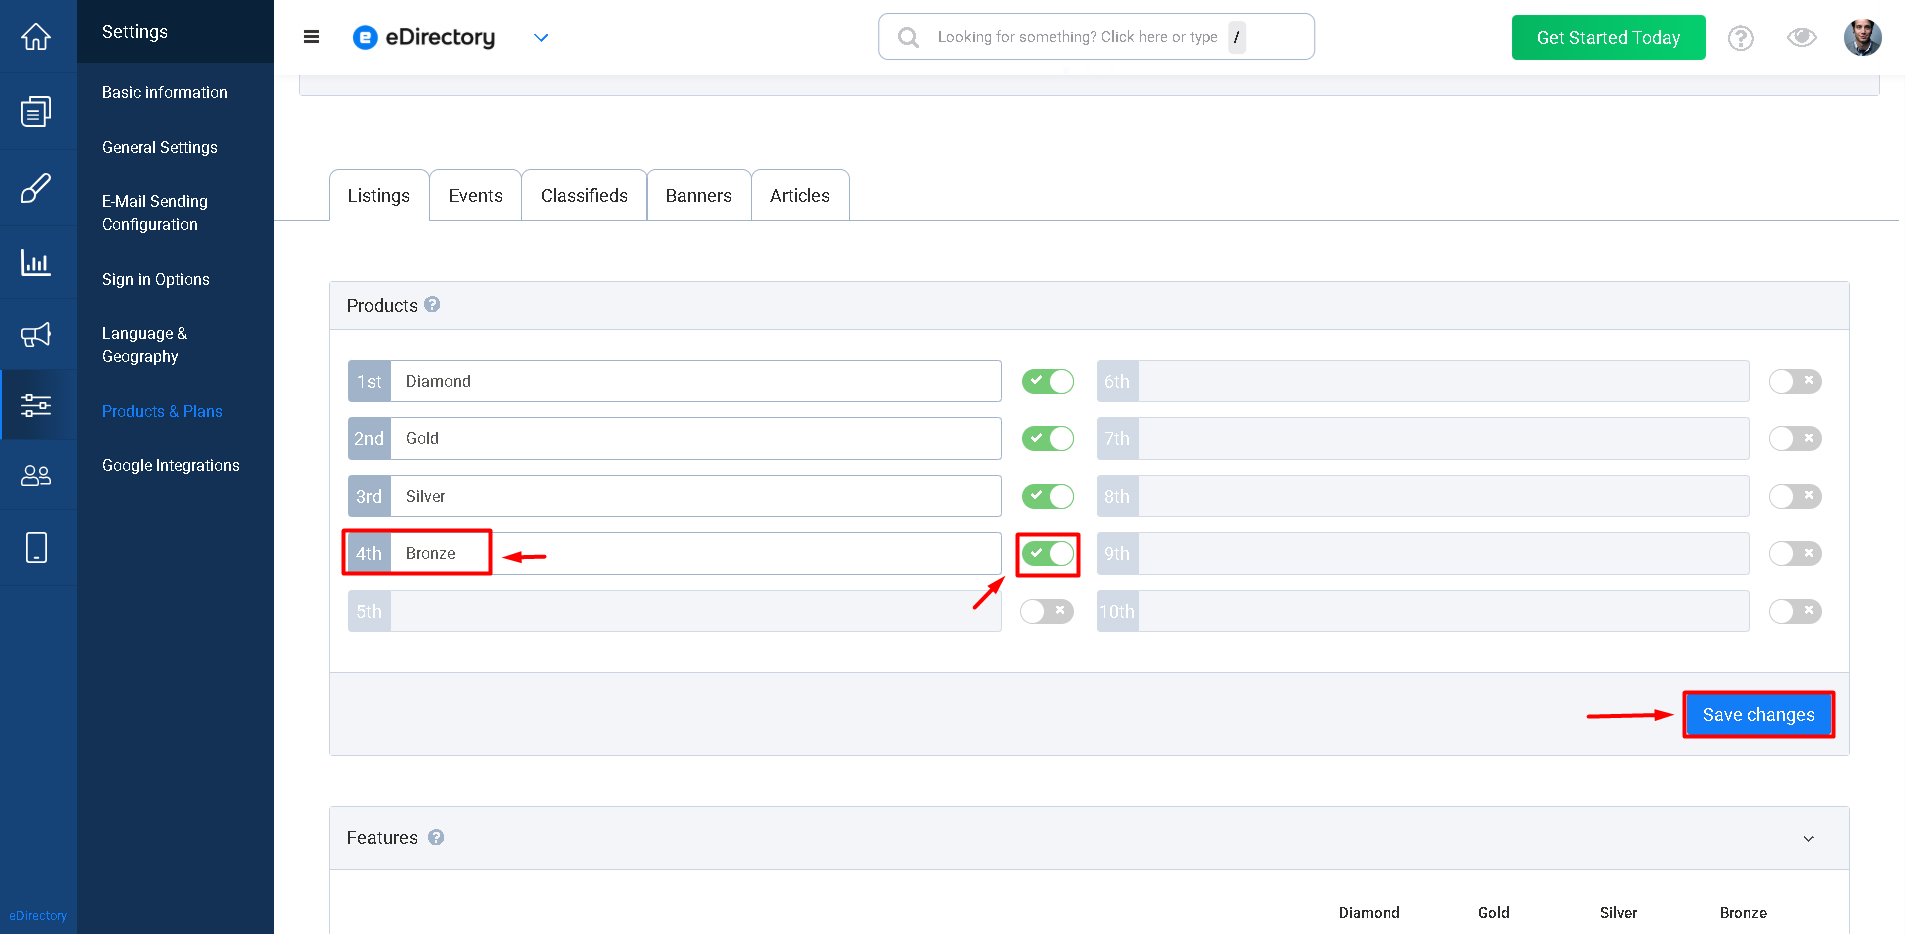Open the Accounts people sidebar icon
Screen dimensions: 1905x934
point(36,475)
